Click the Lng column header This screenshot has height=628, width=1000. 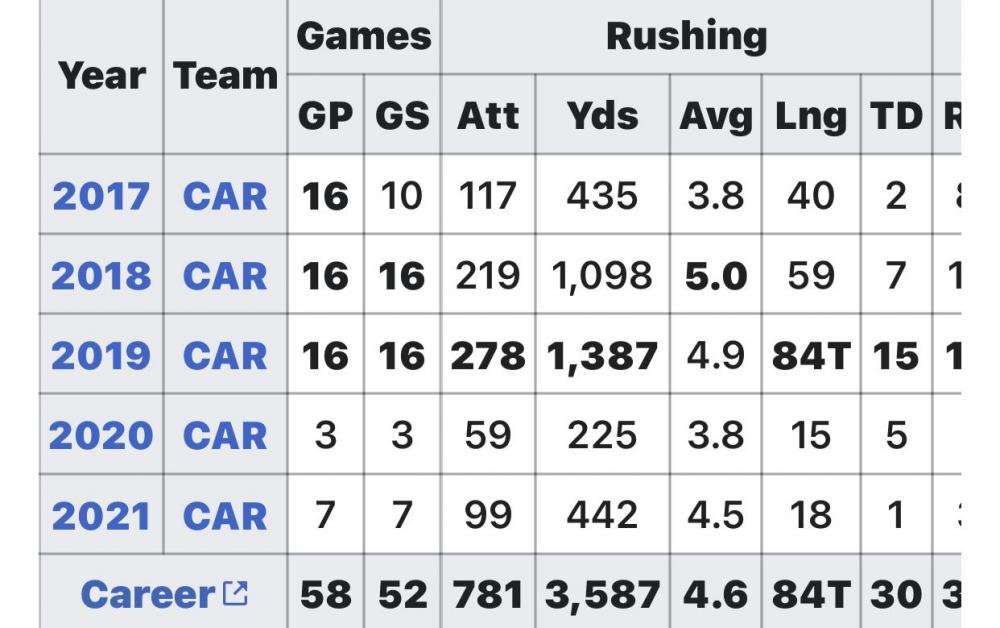[x=810, y=116]
